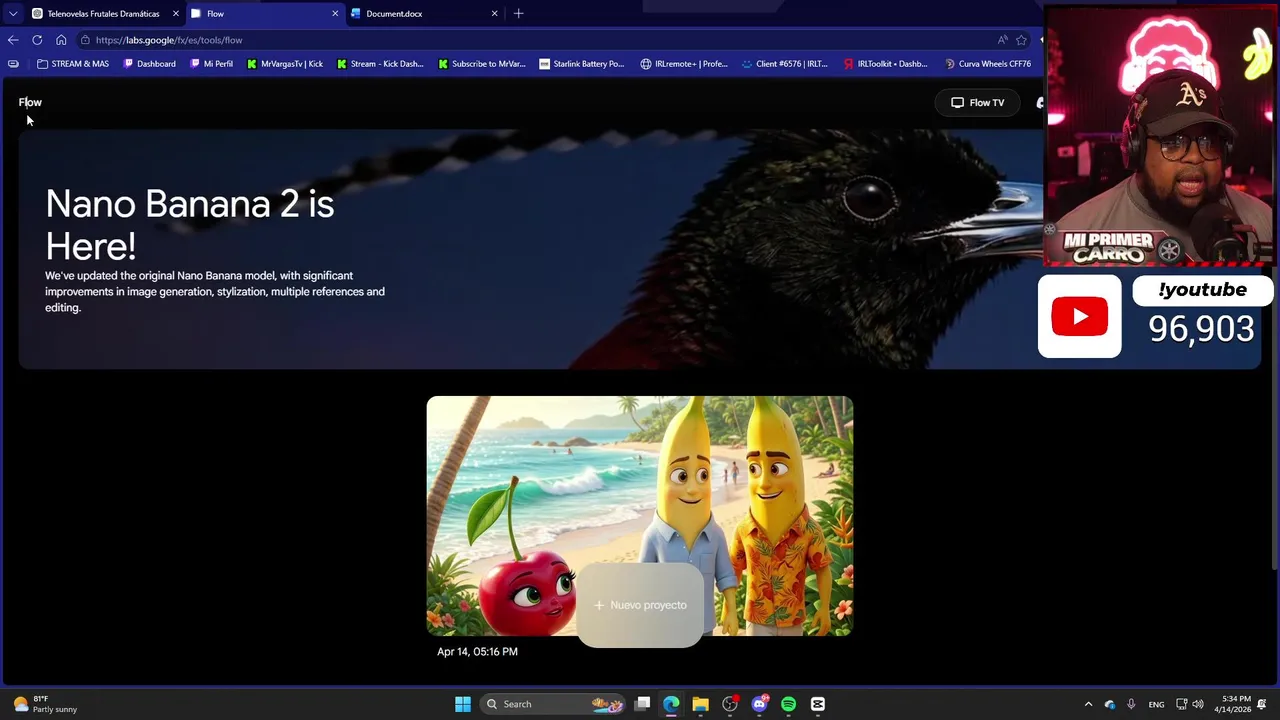Viewport: 1280px width, 720px height.
Task: Close the Flow tab
Action: click(335, 13)
